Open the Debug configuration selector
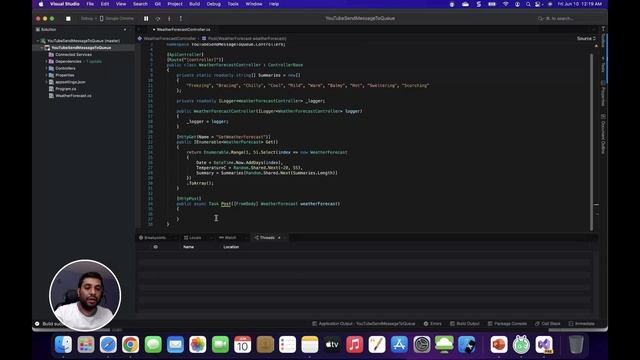The height and width of the screenshot is (360, 640). click(88, 18)
